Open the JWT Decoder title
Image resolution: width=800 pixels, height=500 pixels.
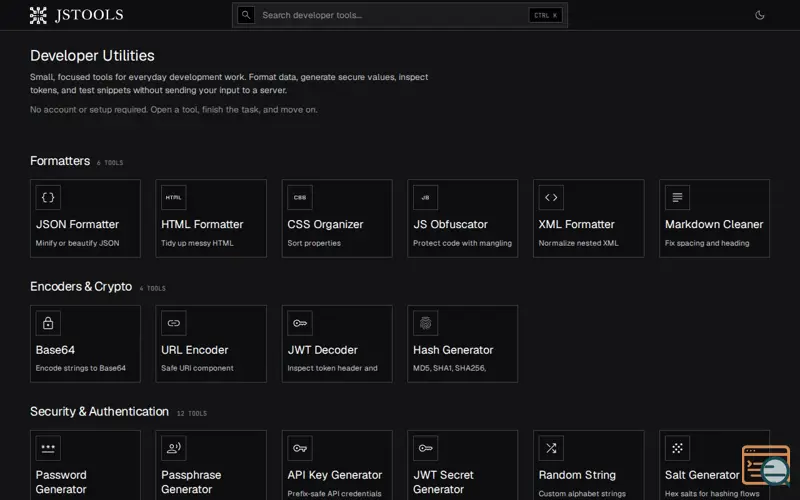(322, 350)
